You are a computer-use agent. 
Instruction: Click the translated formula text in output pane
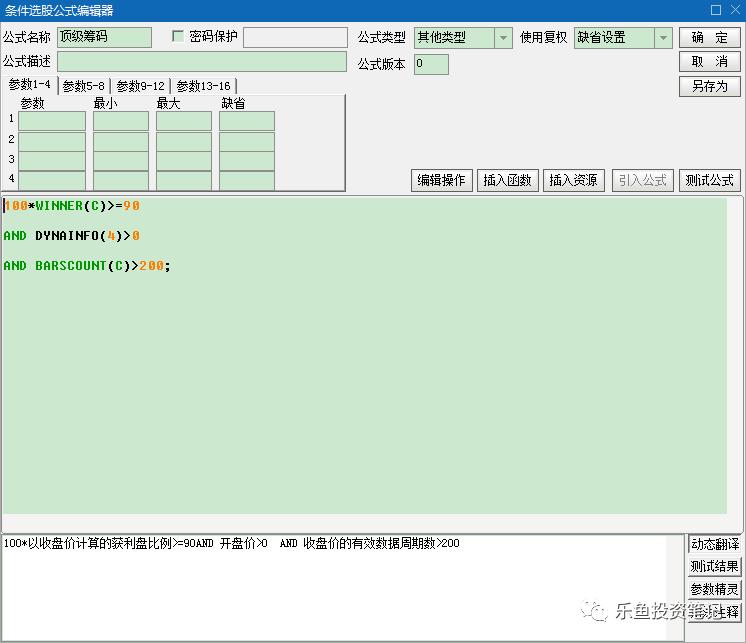click(x=232, y=543)
